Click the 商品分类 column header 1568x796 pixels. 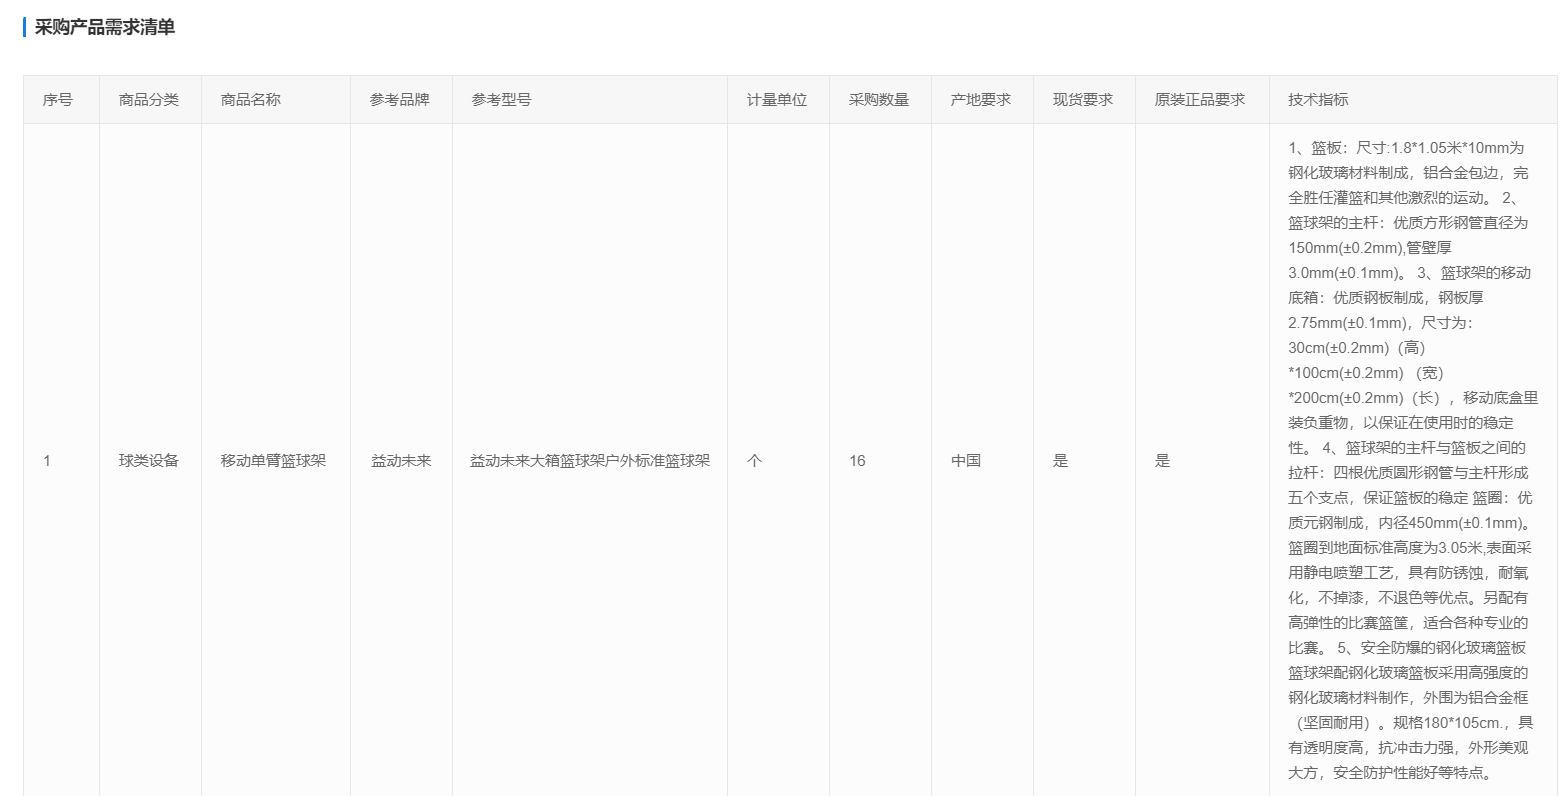coord(149,100)
